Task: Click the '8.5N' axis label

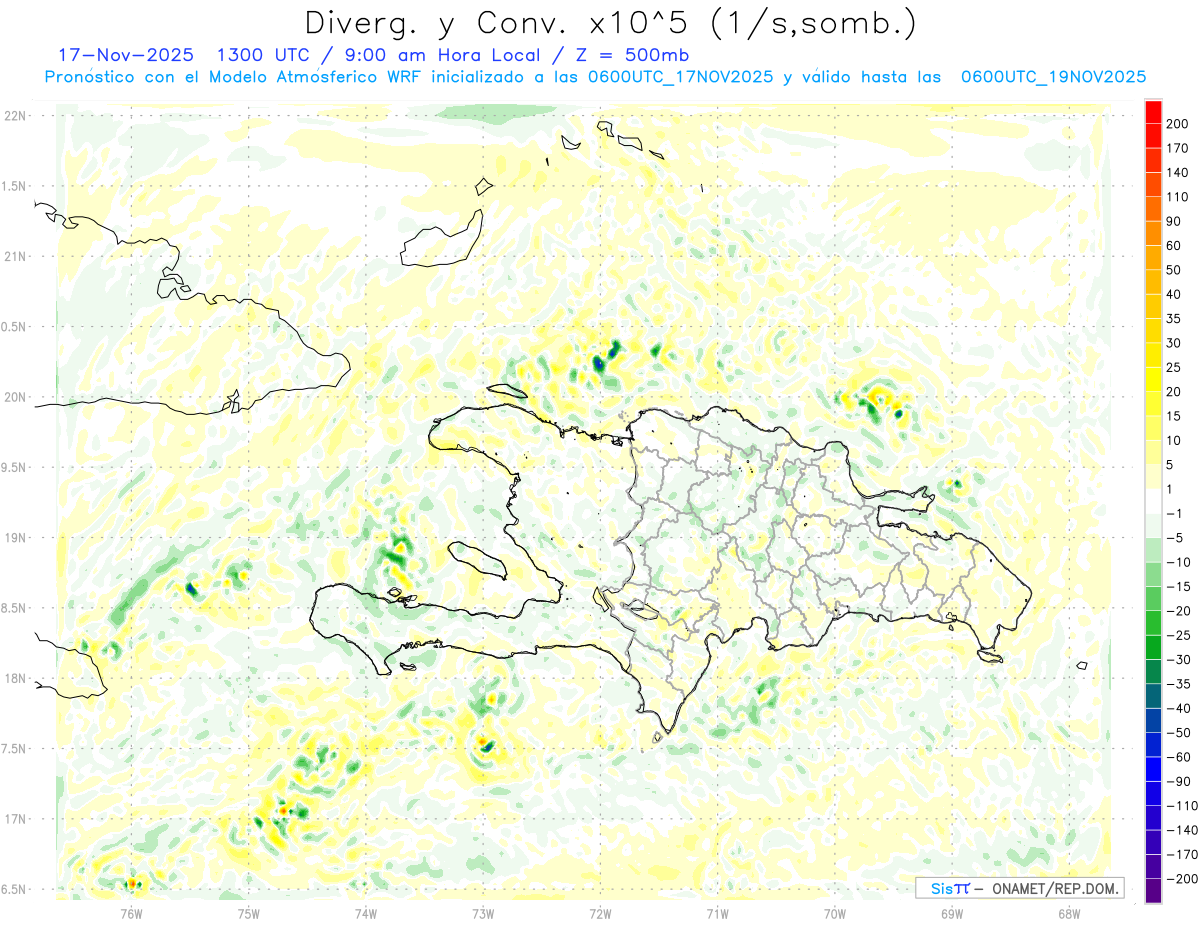Action: 15,608
